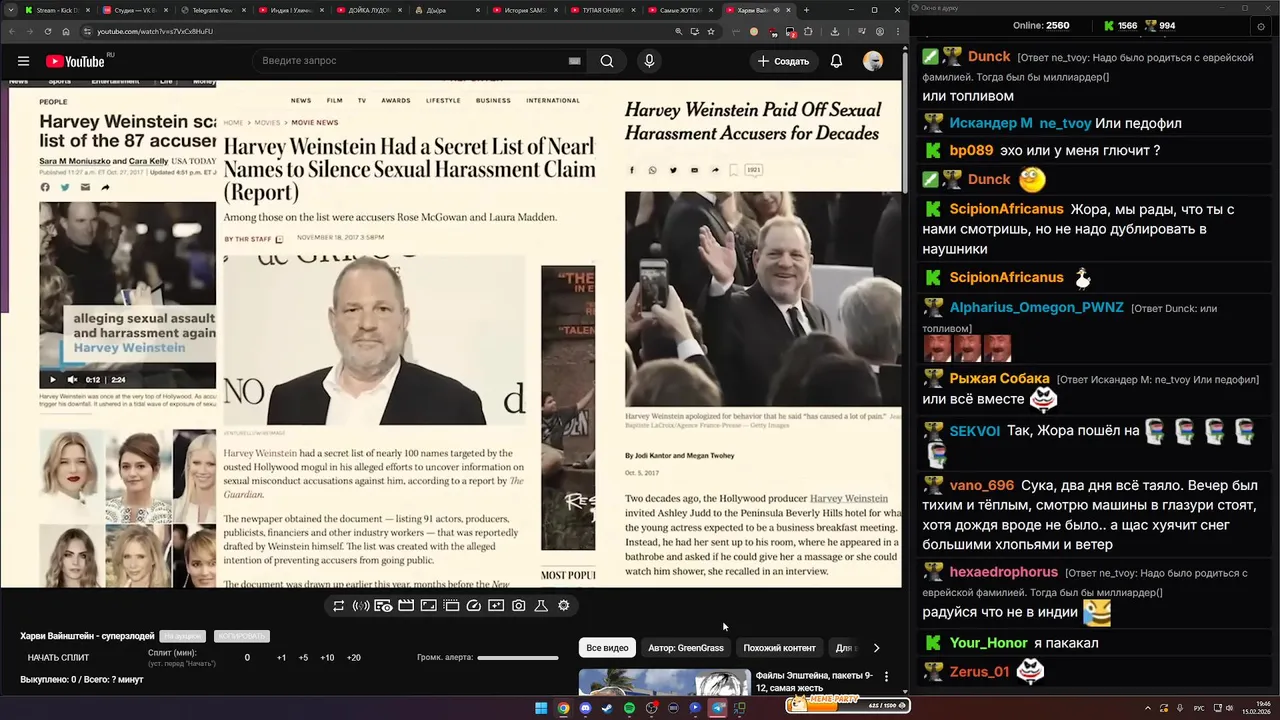Click the window-strip icon in video toolbar
This screenshot has width=1280, height=720.
click(451, 606)
